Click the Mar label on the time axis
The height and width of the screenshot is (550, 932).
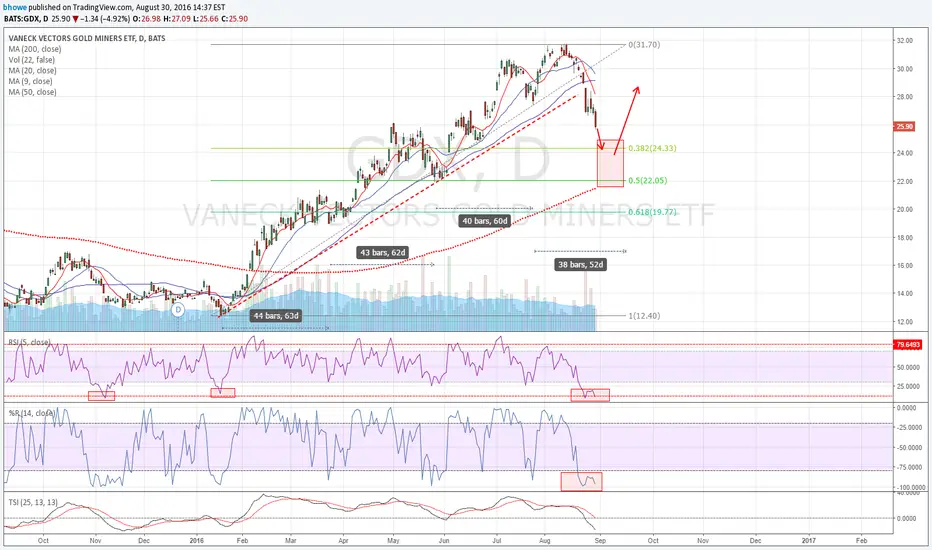coord(290,541)
